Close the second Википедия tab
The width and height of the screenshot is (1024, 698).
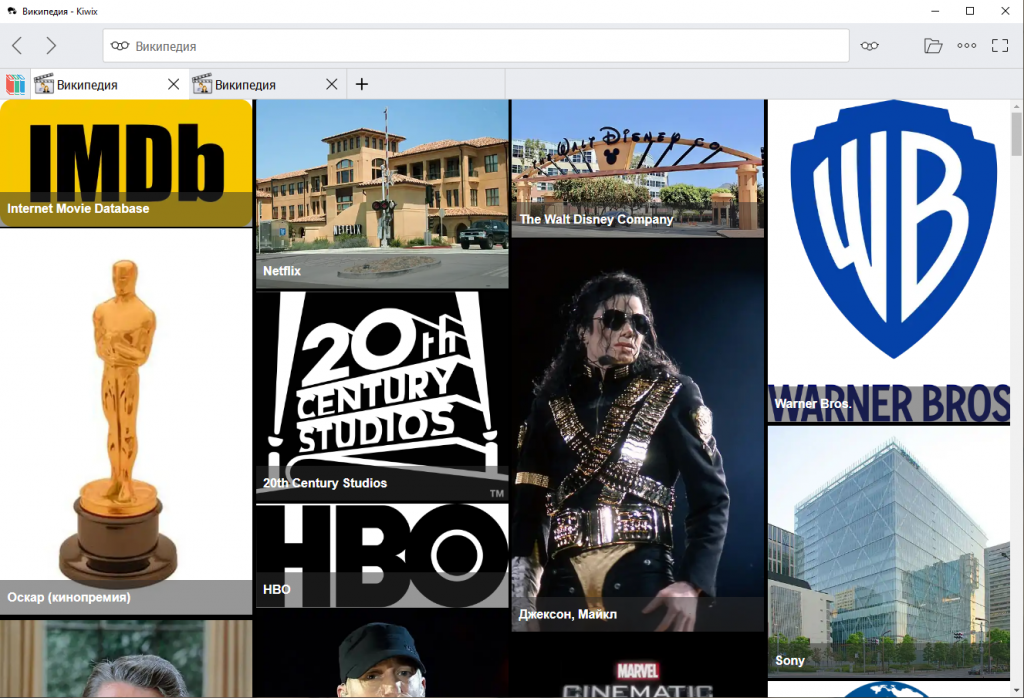pos(332,84)
